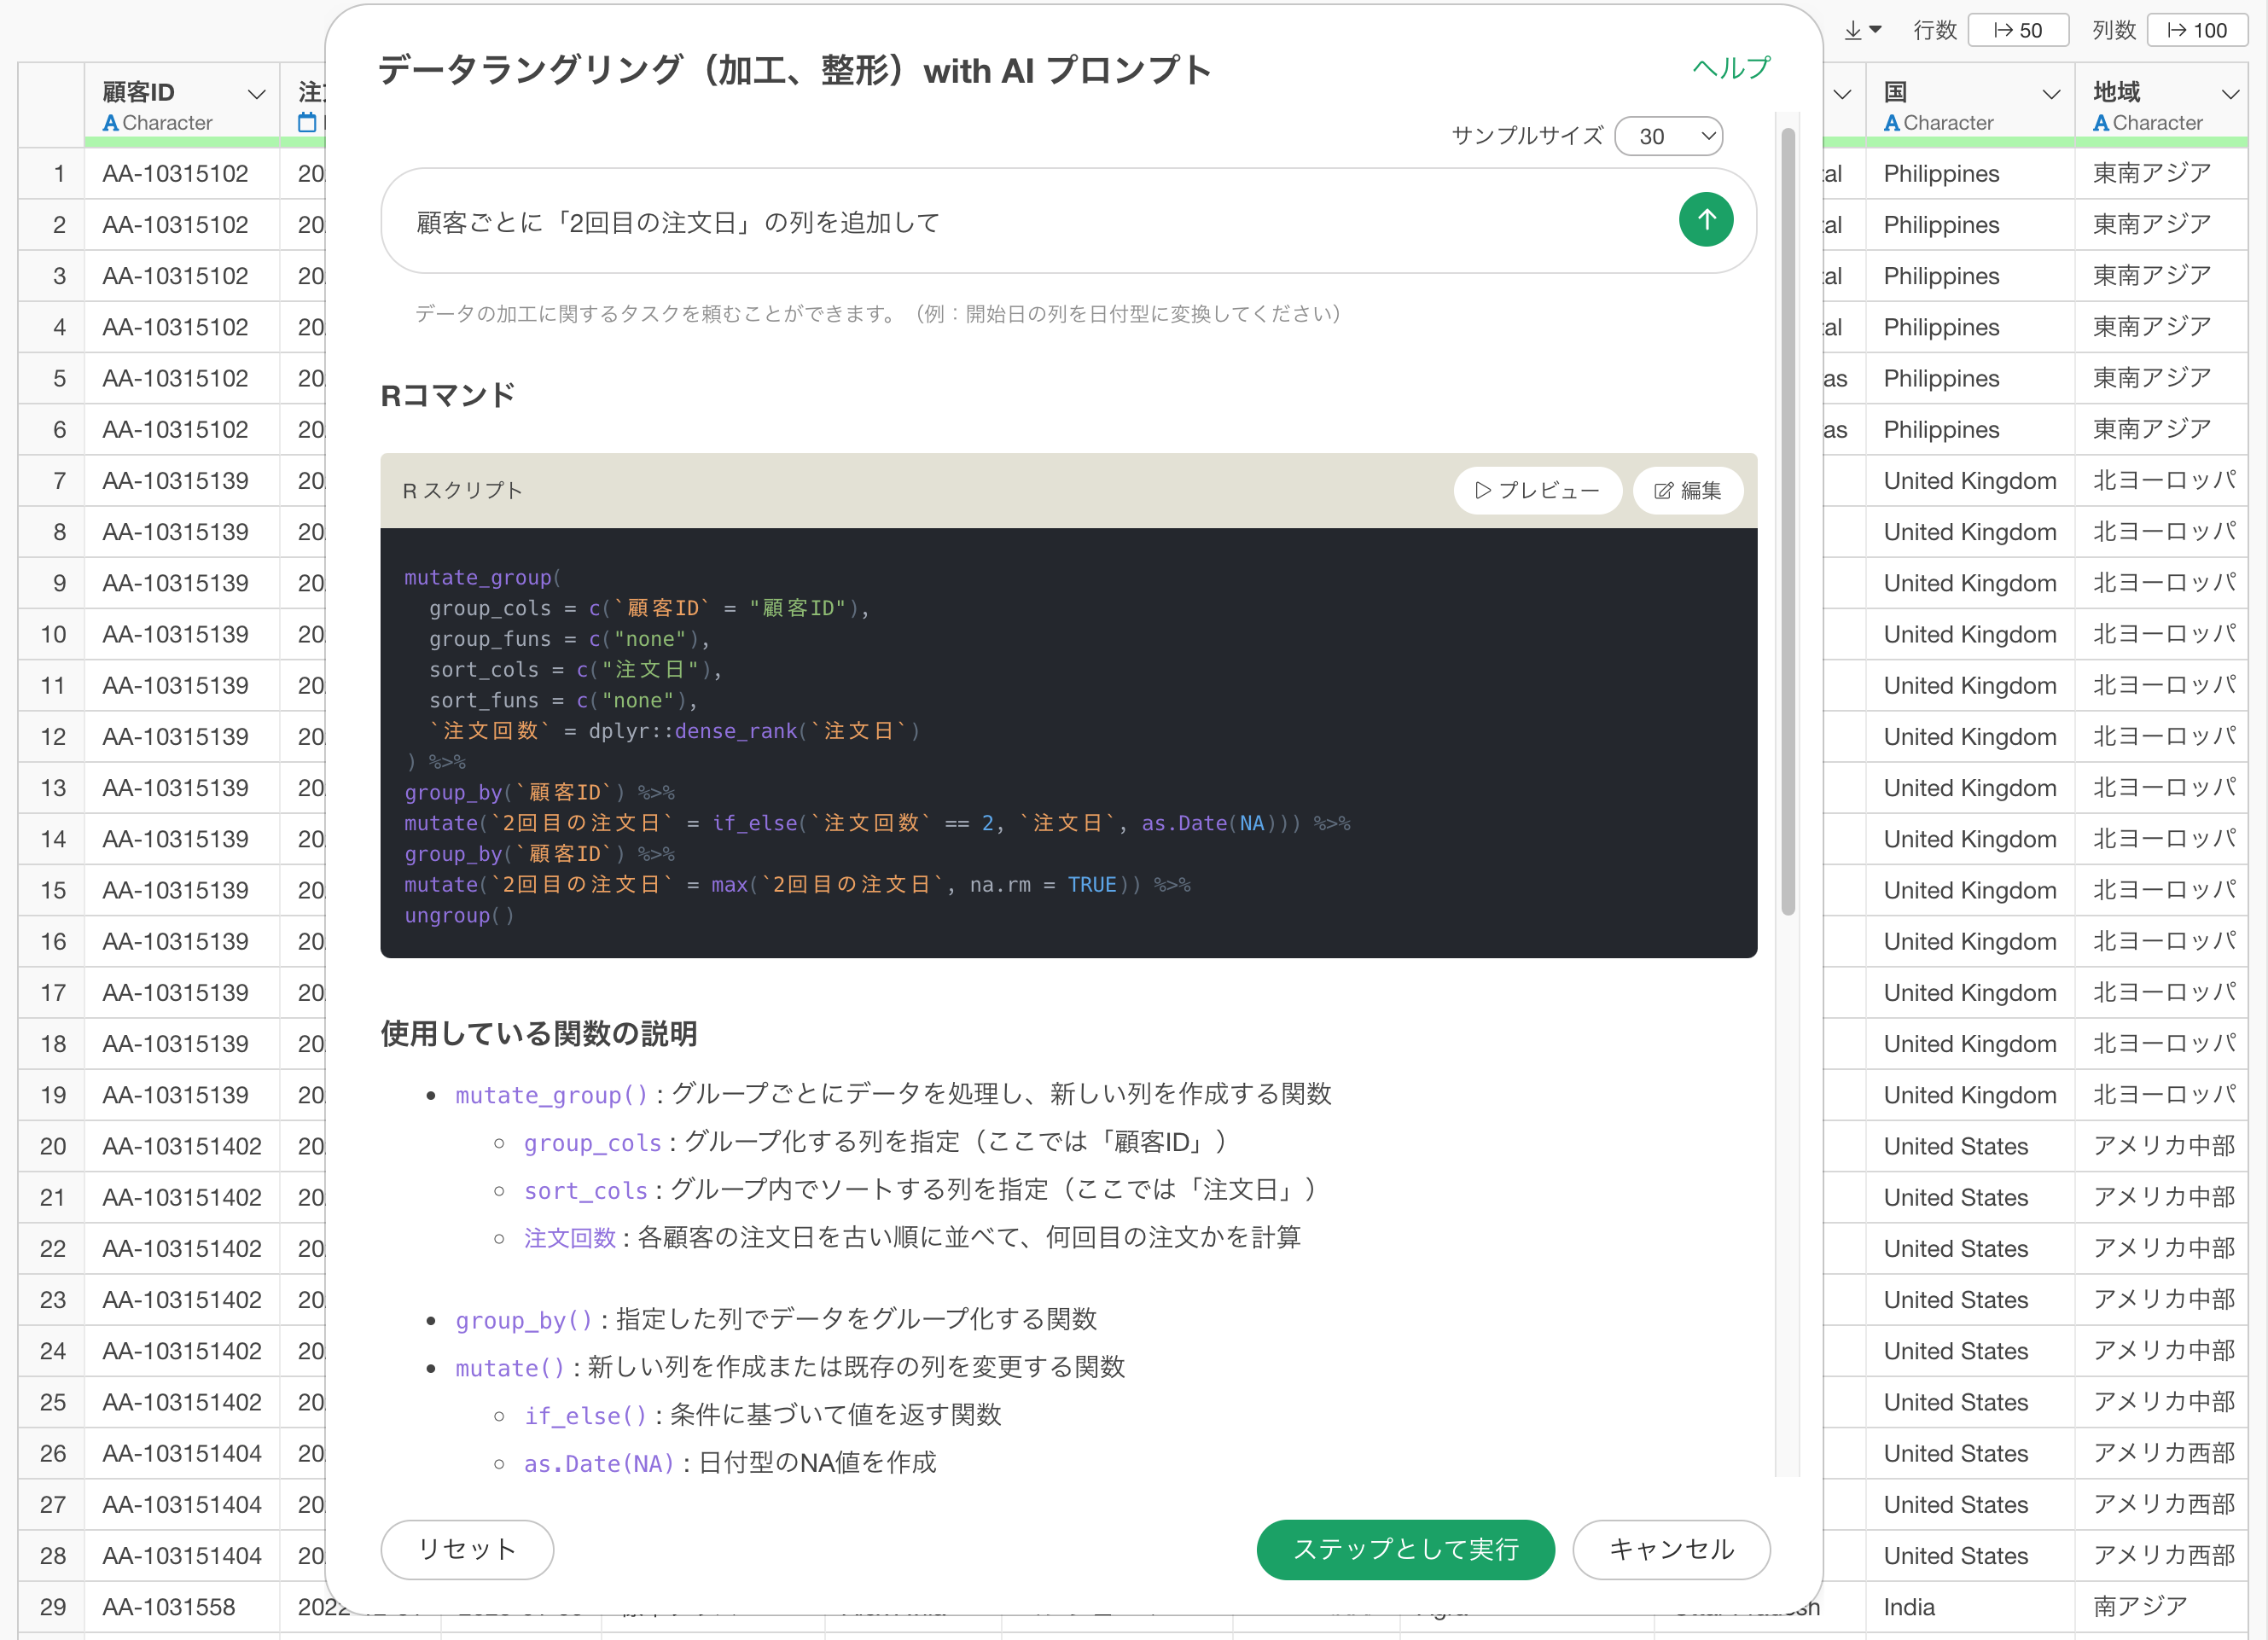Click the Character type icon under 国
2268x1640 pixels.
[x=1891, y=123]
